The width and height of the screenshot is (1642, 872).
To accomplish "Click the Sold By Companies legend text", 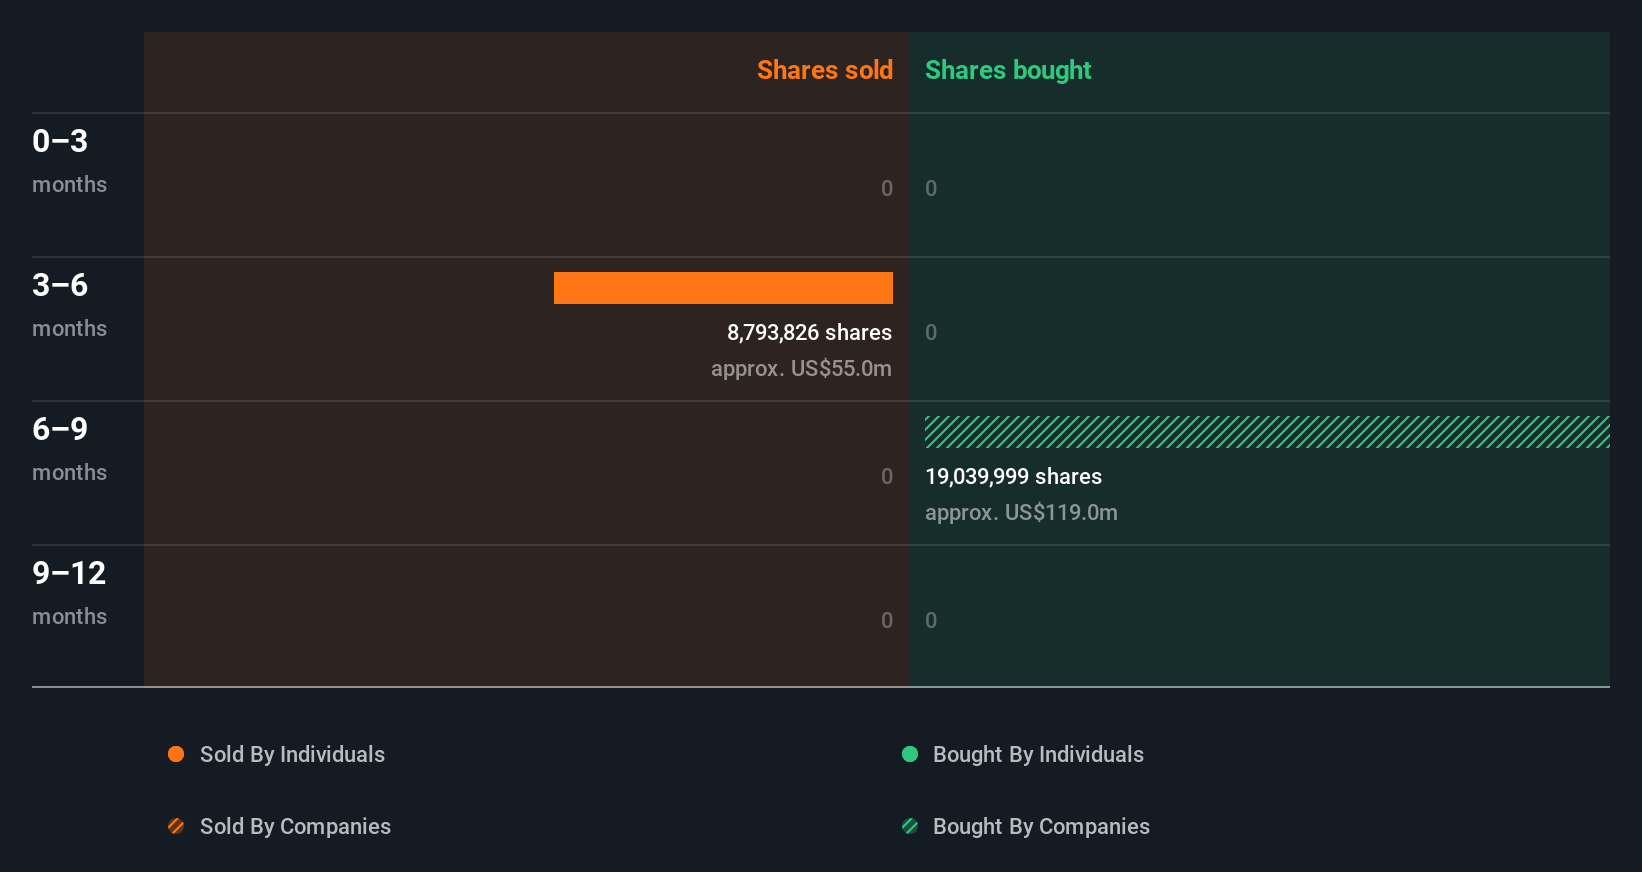I will [x=295, y=826].
